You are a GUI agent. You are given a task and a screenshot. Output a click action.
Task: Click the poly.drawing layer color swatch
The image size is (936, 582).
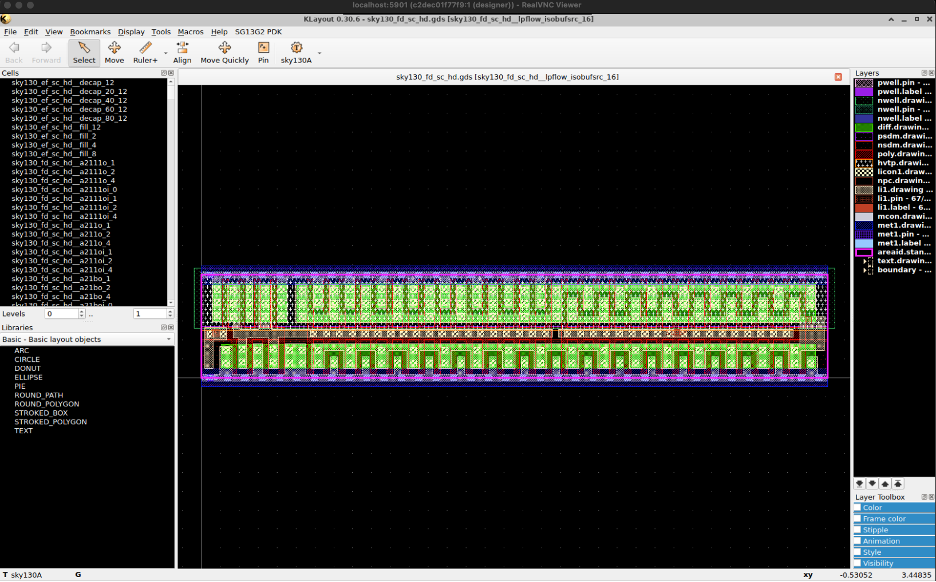click(x=863, y=154)
